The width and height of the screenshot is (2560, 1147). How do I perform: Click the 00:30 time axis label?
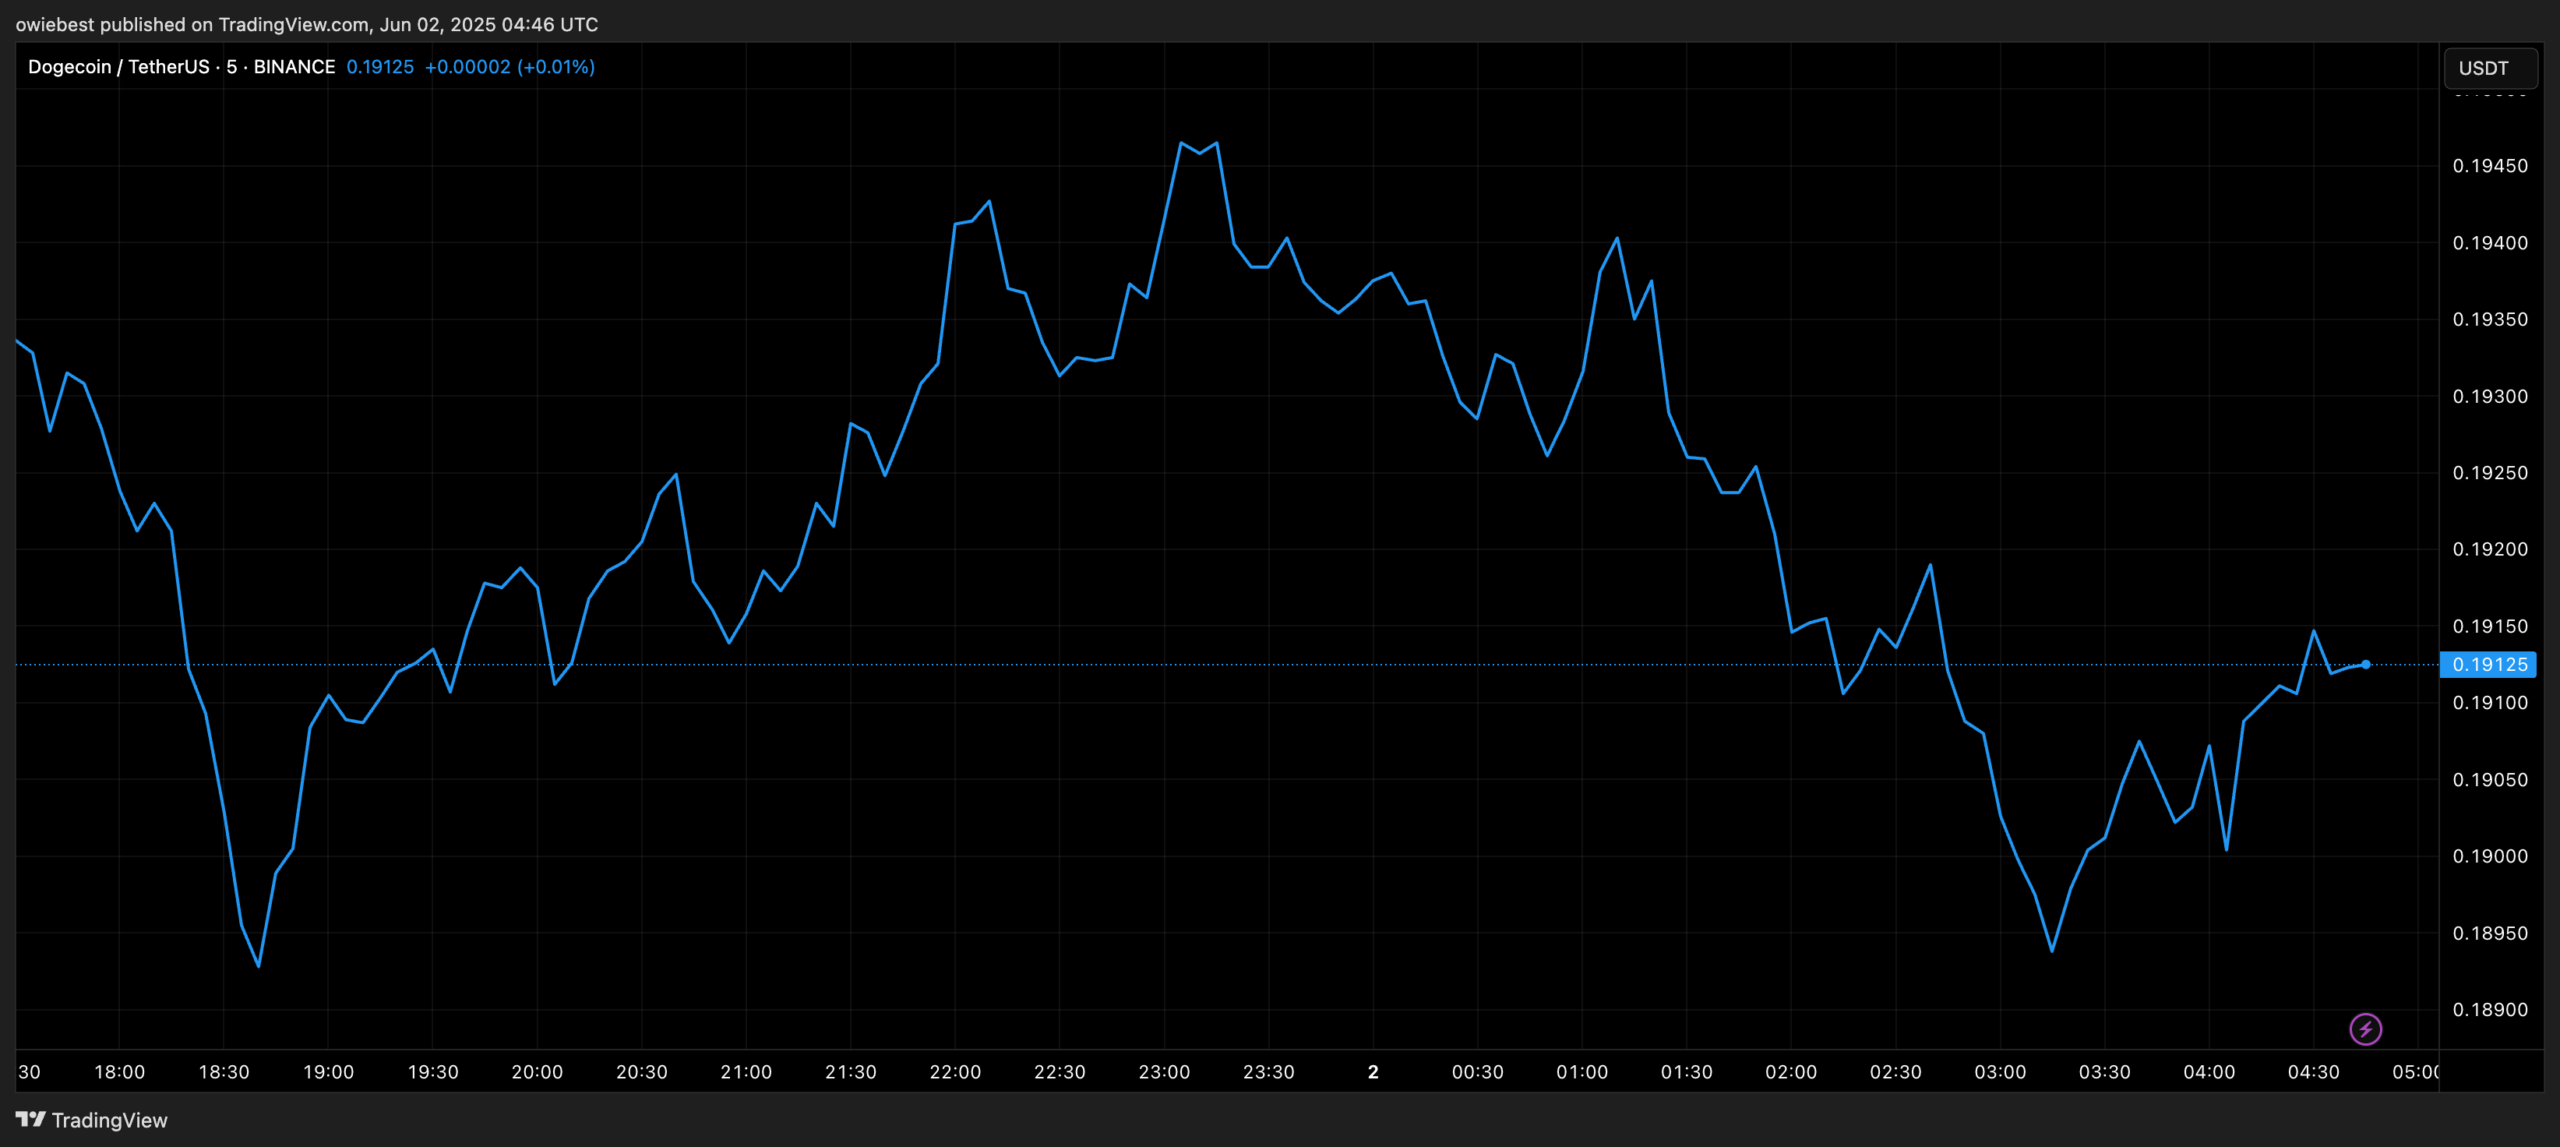click(1477, 1072)
